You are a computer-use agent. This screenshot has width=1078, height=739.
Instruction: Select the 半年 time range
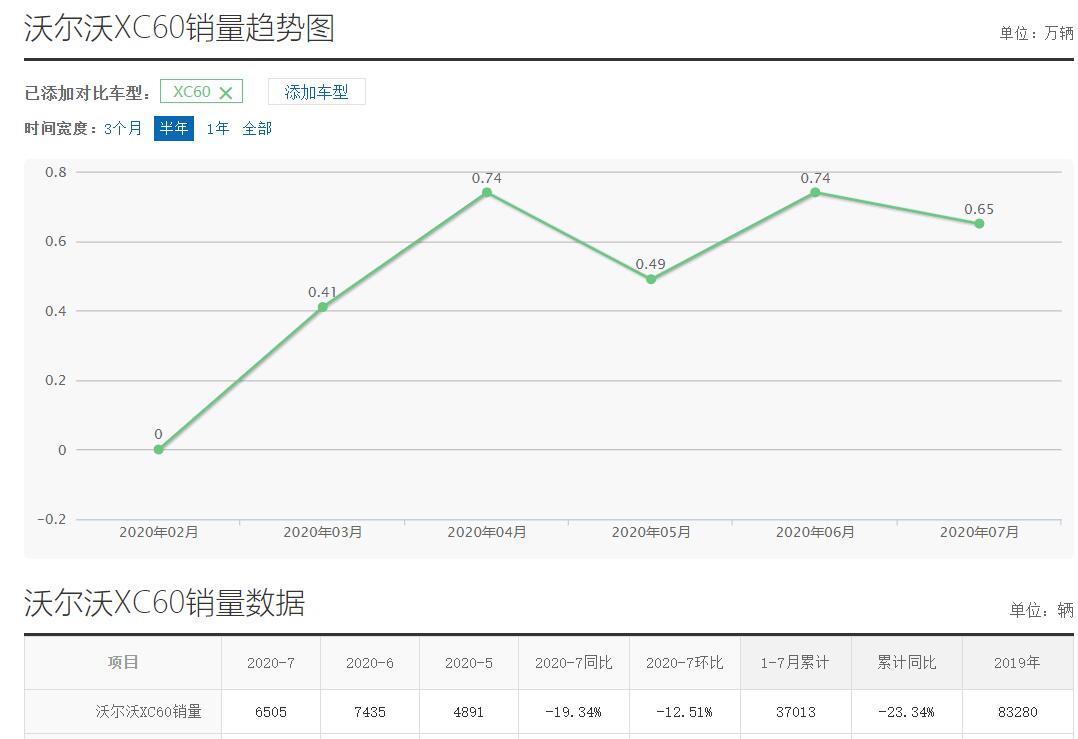click(x=173, y=128)
